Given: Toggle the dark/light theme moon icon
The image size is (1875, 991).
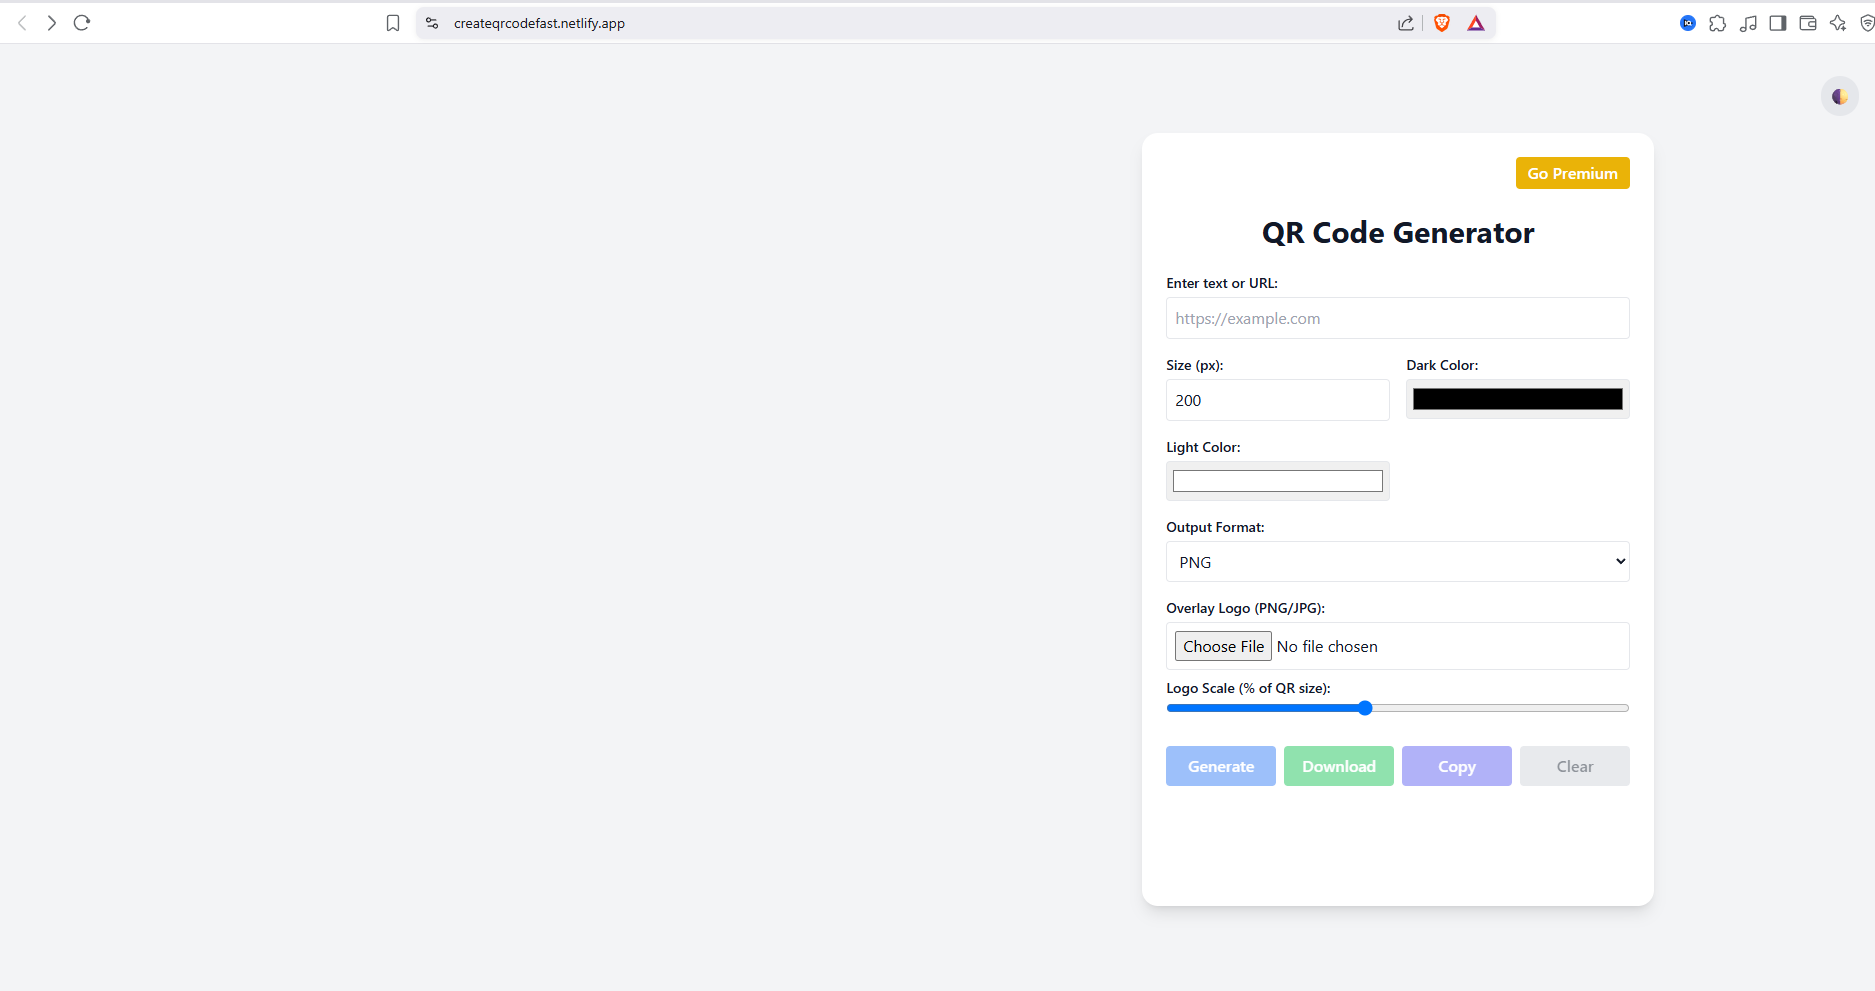Looking at the screenshot, I should pos(1839,97).
